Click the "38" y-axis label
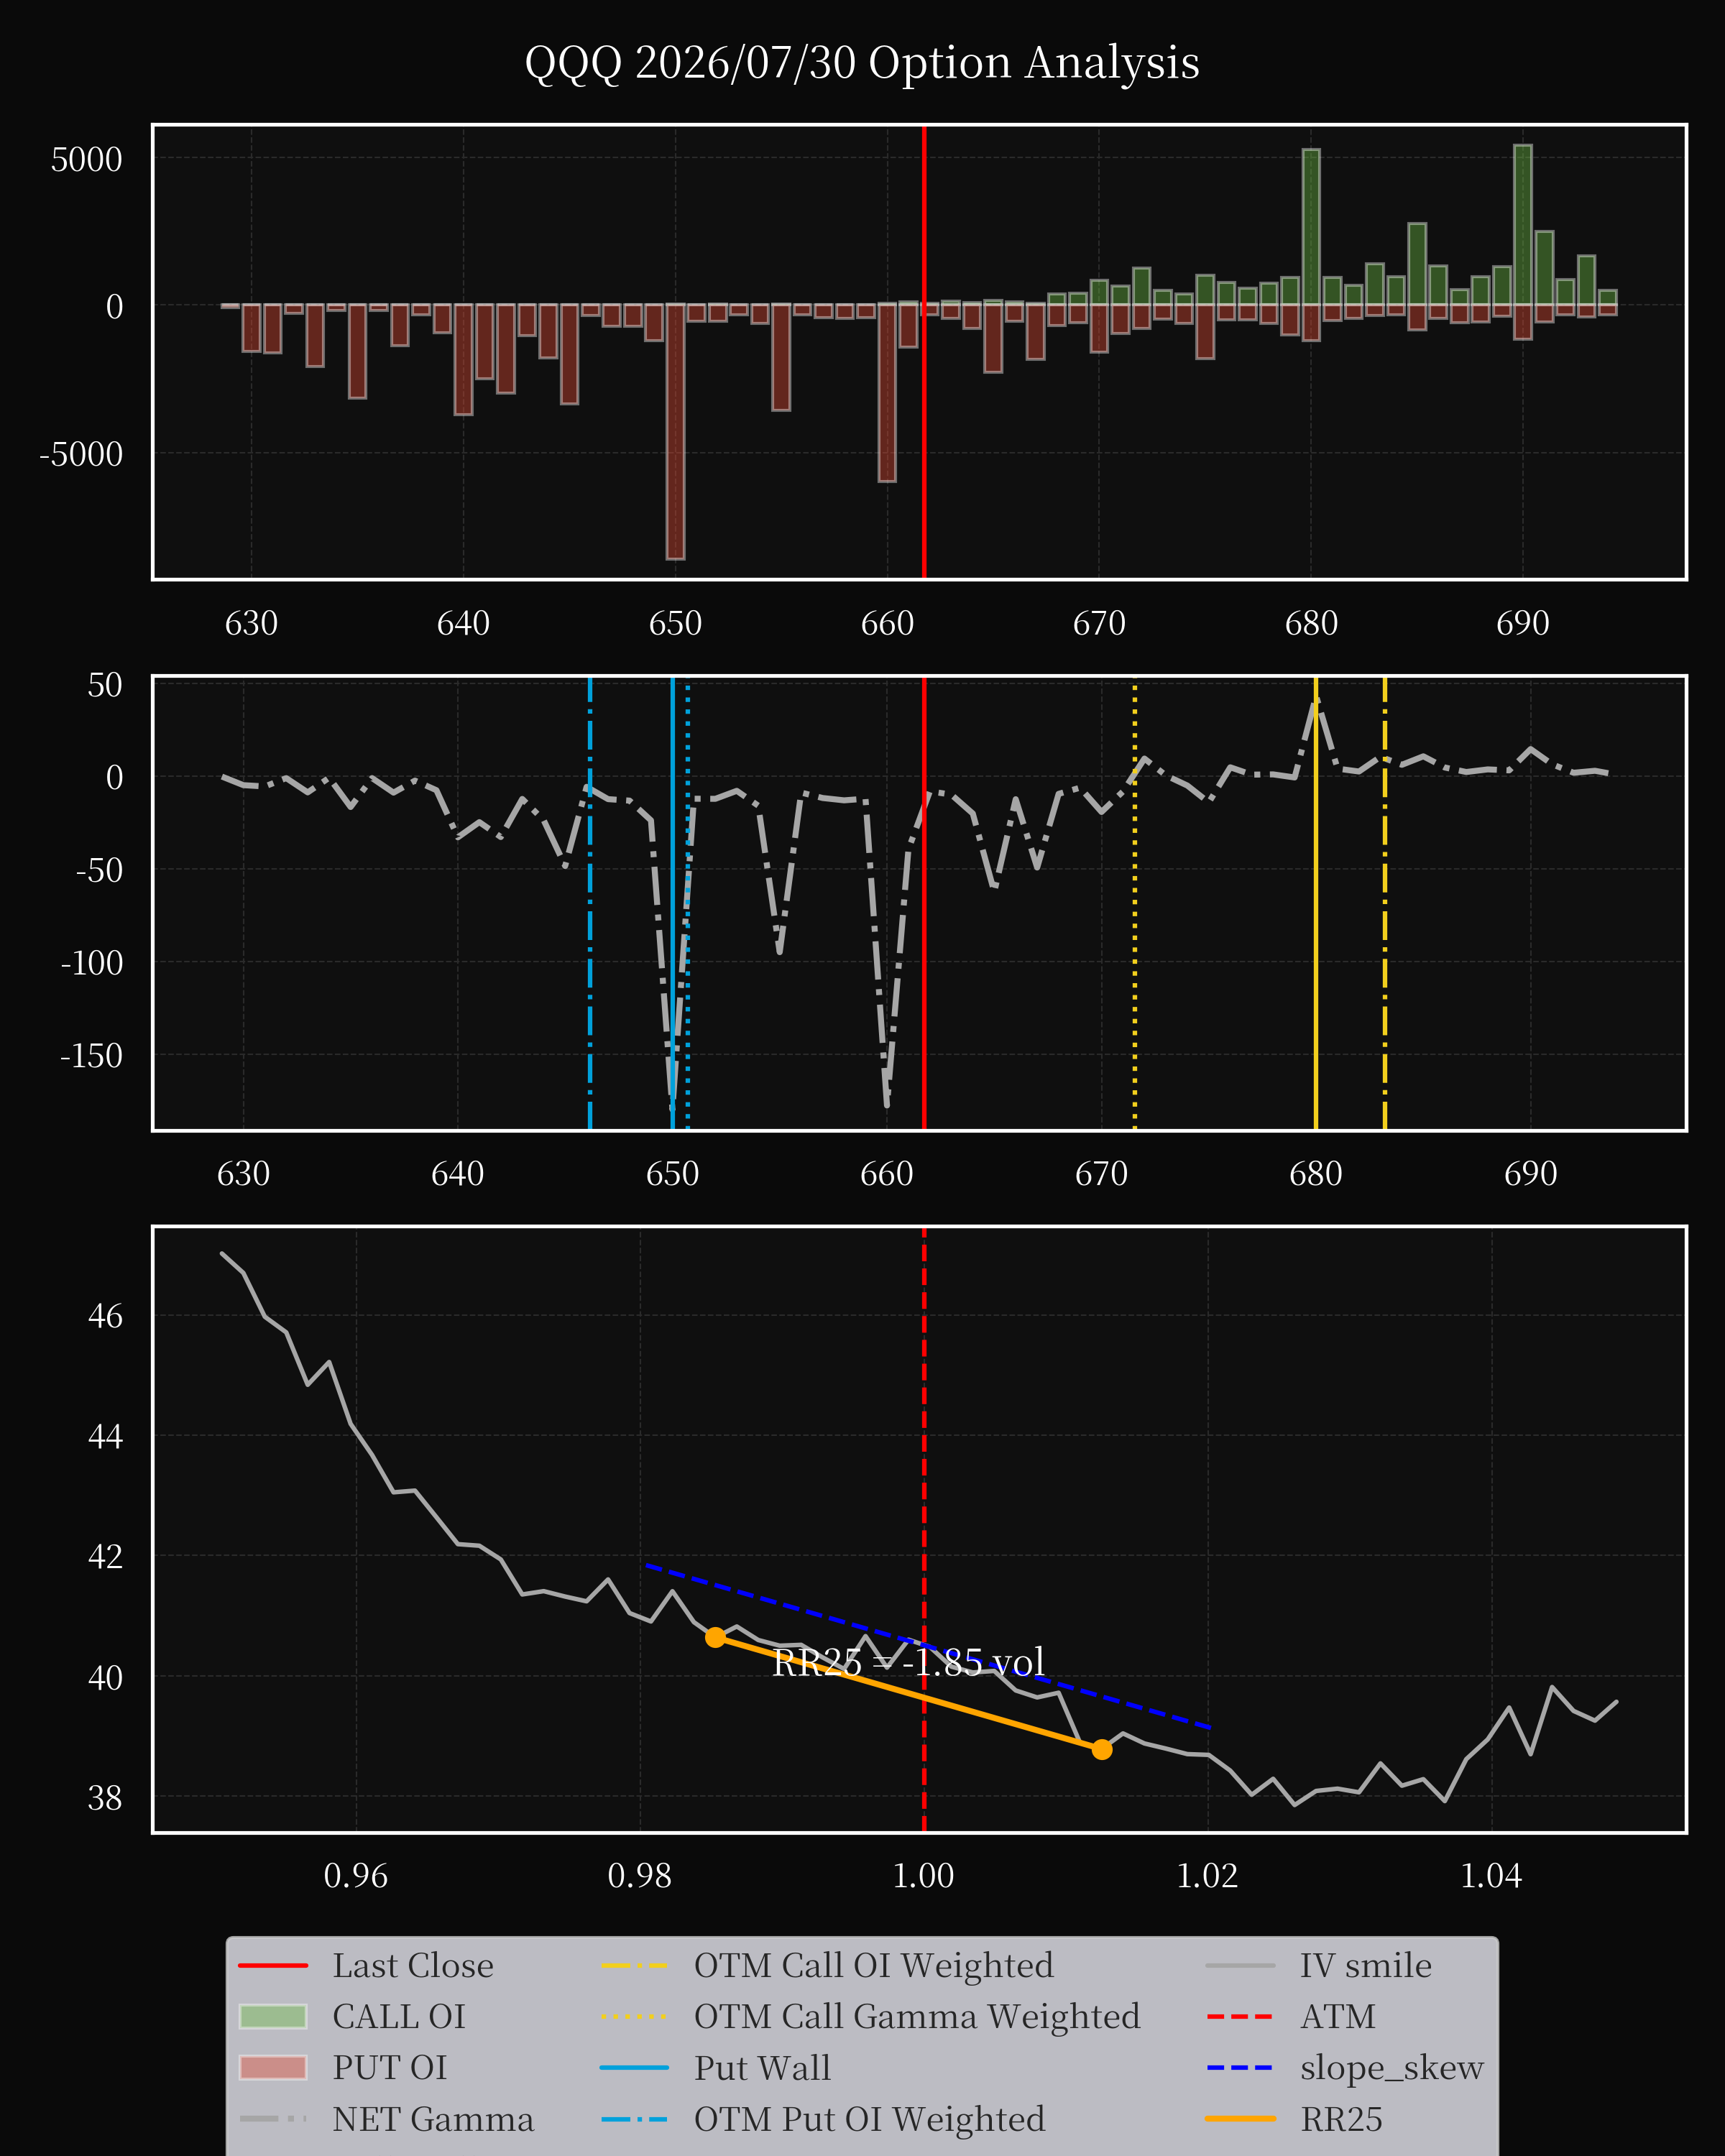This screenshot has height=2156, width=1725. tap(105, 1797)
